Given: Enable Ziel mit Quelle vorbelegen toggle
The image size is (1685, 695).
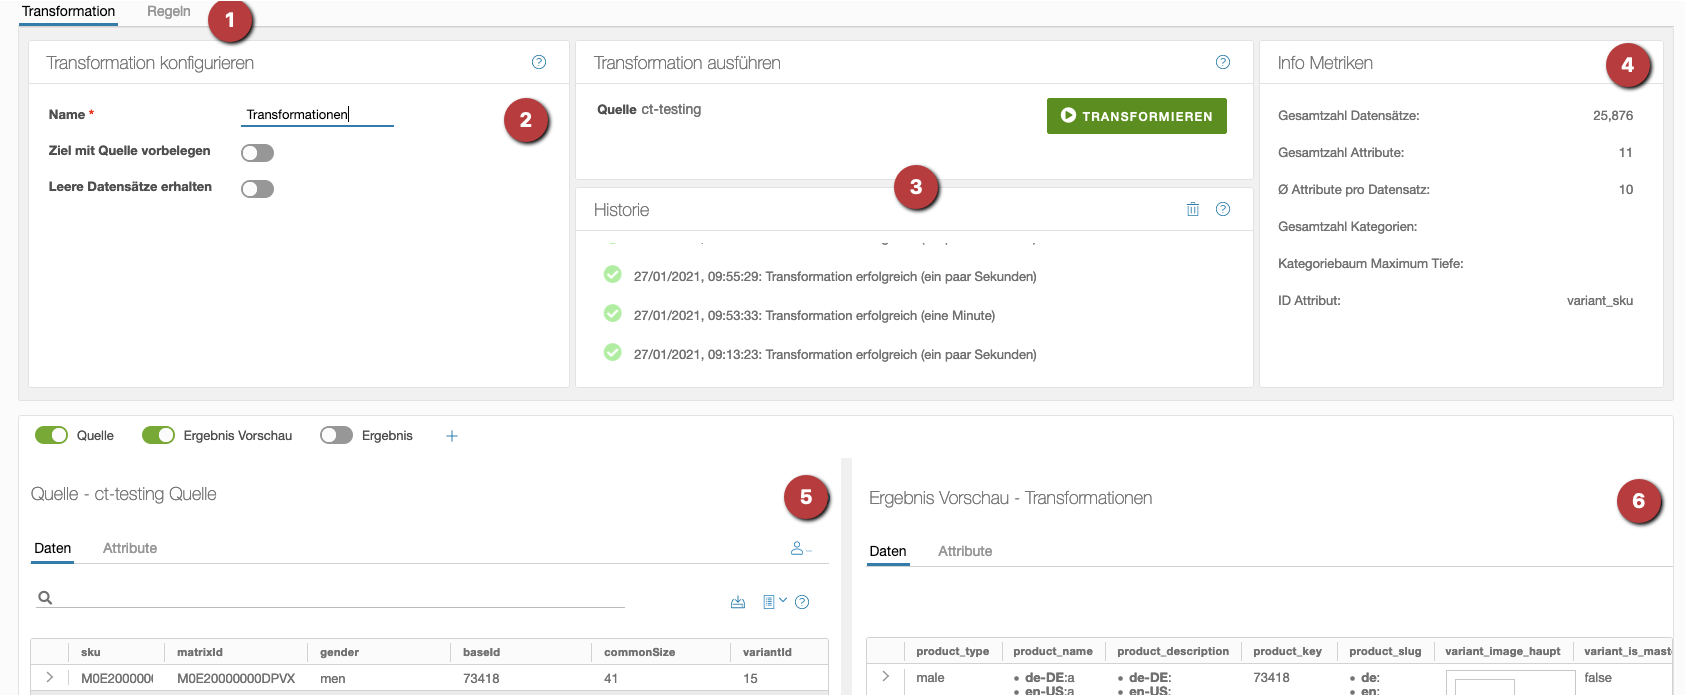Looking at the screenshot, I should [257, 153].
